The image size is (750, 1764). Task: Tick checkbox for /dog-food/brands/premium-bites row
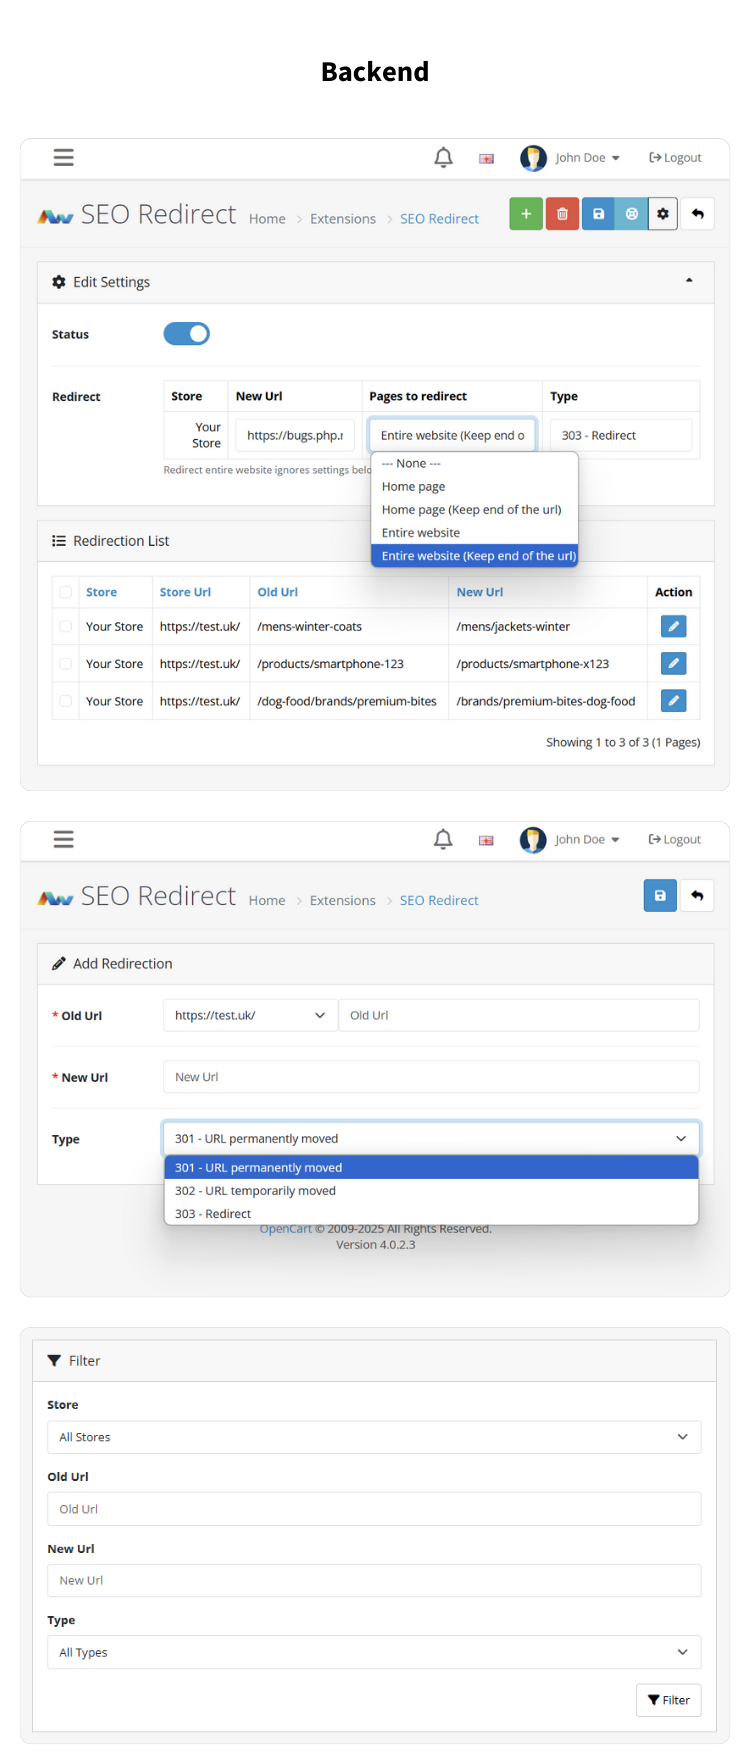[66, 702]
